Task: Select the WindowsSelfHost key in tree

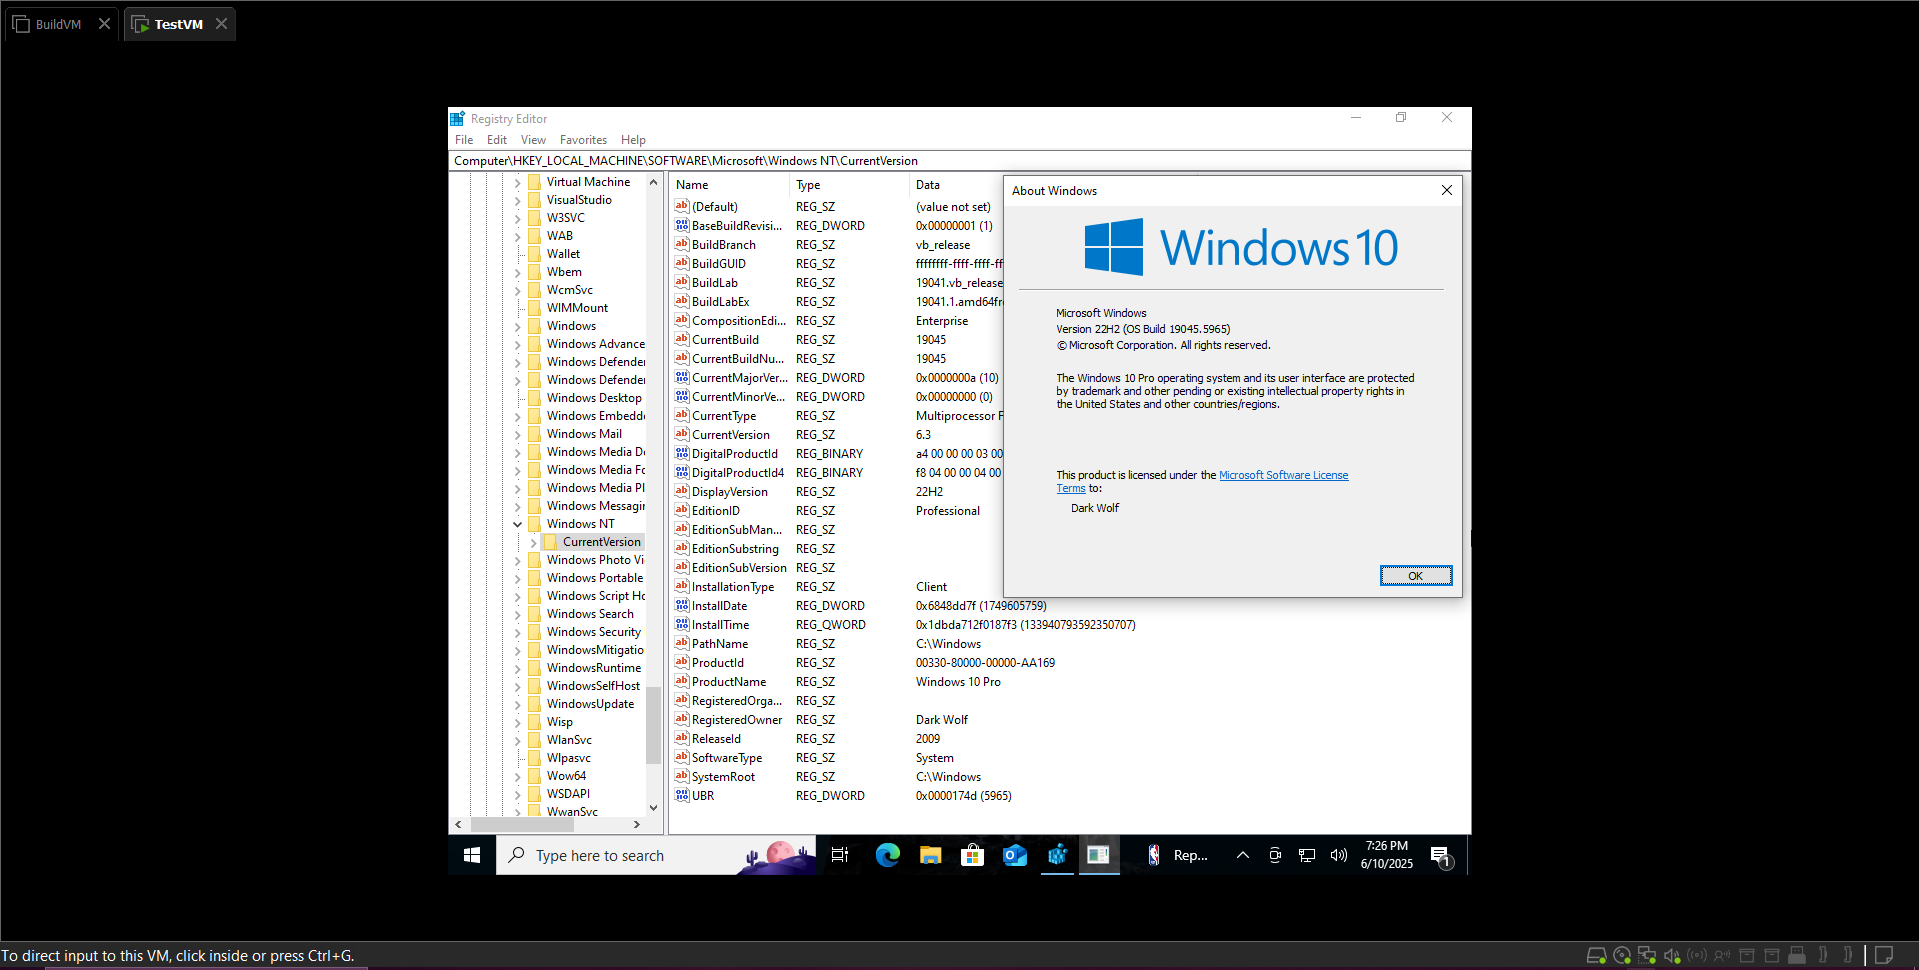Action: [x=593, y=686]
